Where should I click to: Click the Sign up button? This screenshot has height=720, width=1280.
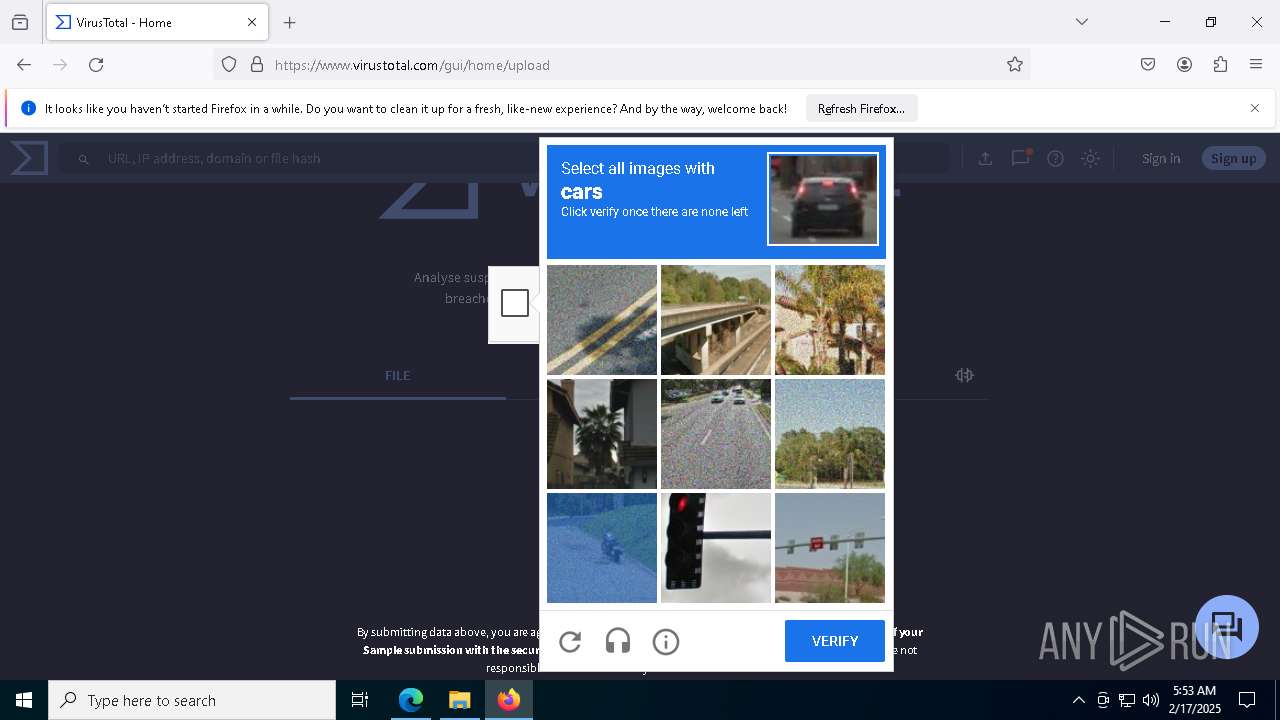coord(1233,158)
